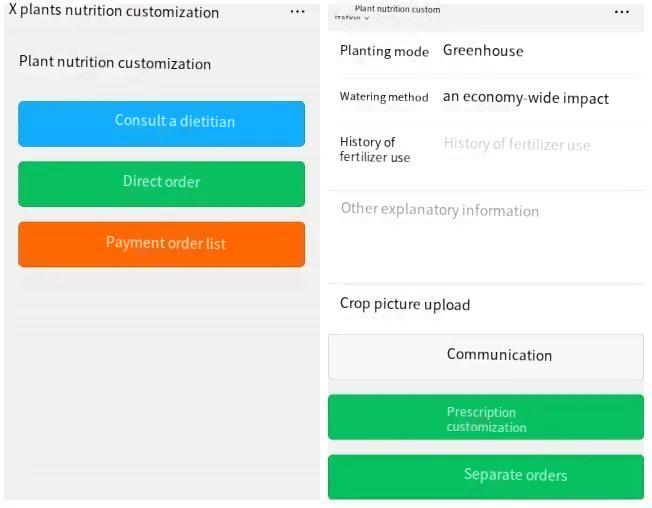This screenshot has height=508, width=652.
Task: Tap Crop picture upload row
Action: pyautogui.click(x=405, y=305)
